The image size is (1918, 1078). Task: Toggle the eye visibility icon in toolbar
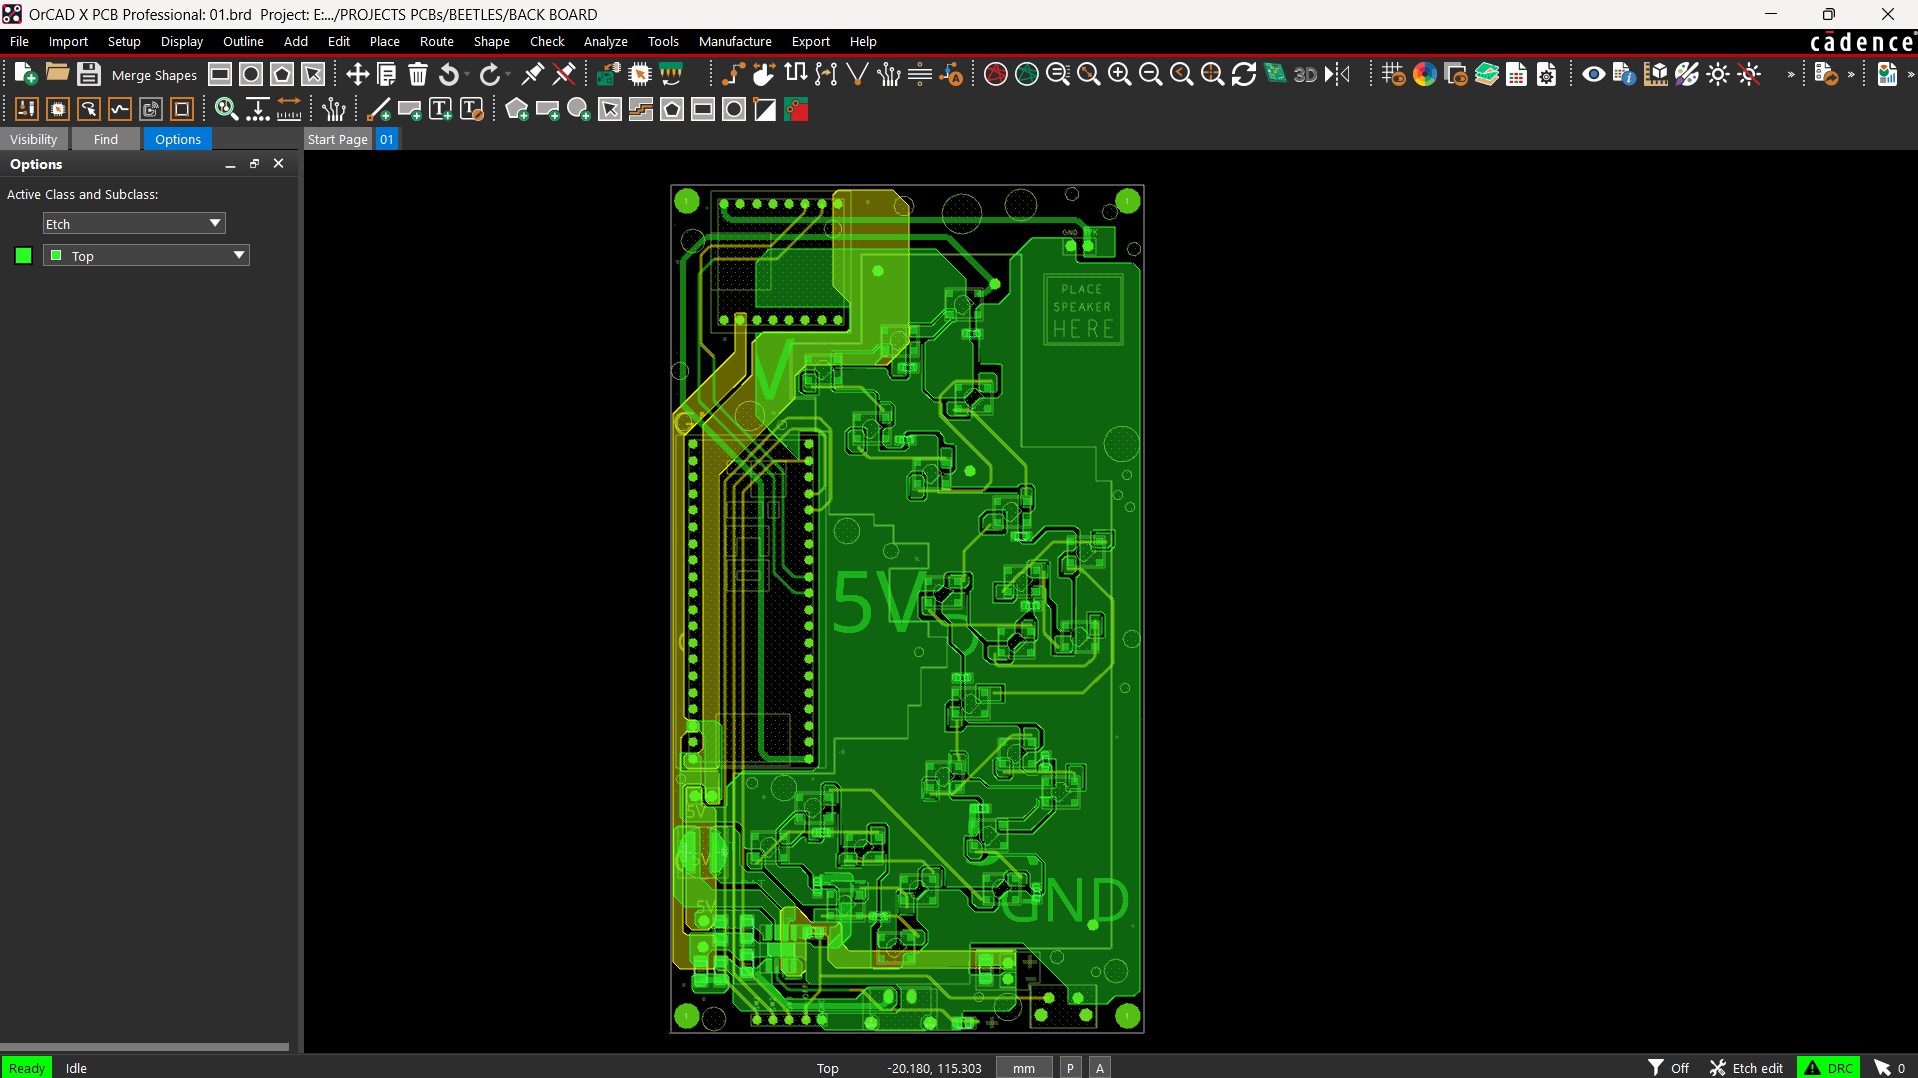click(x=1594, y=74)
